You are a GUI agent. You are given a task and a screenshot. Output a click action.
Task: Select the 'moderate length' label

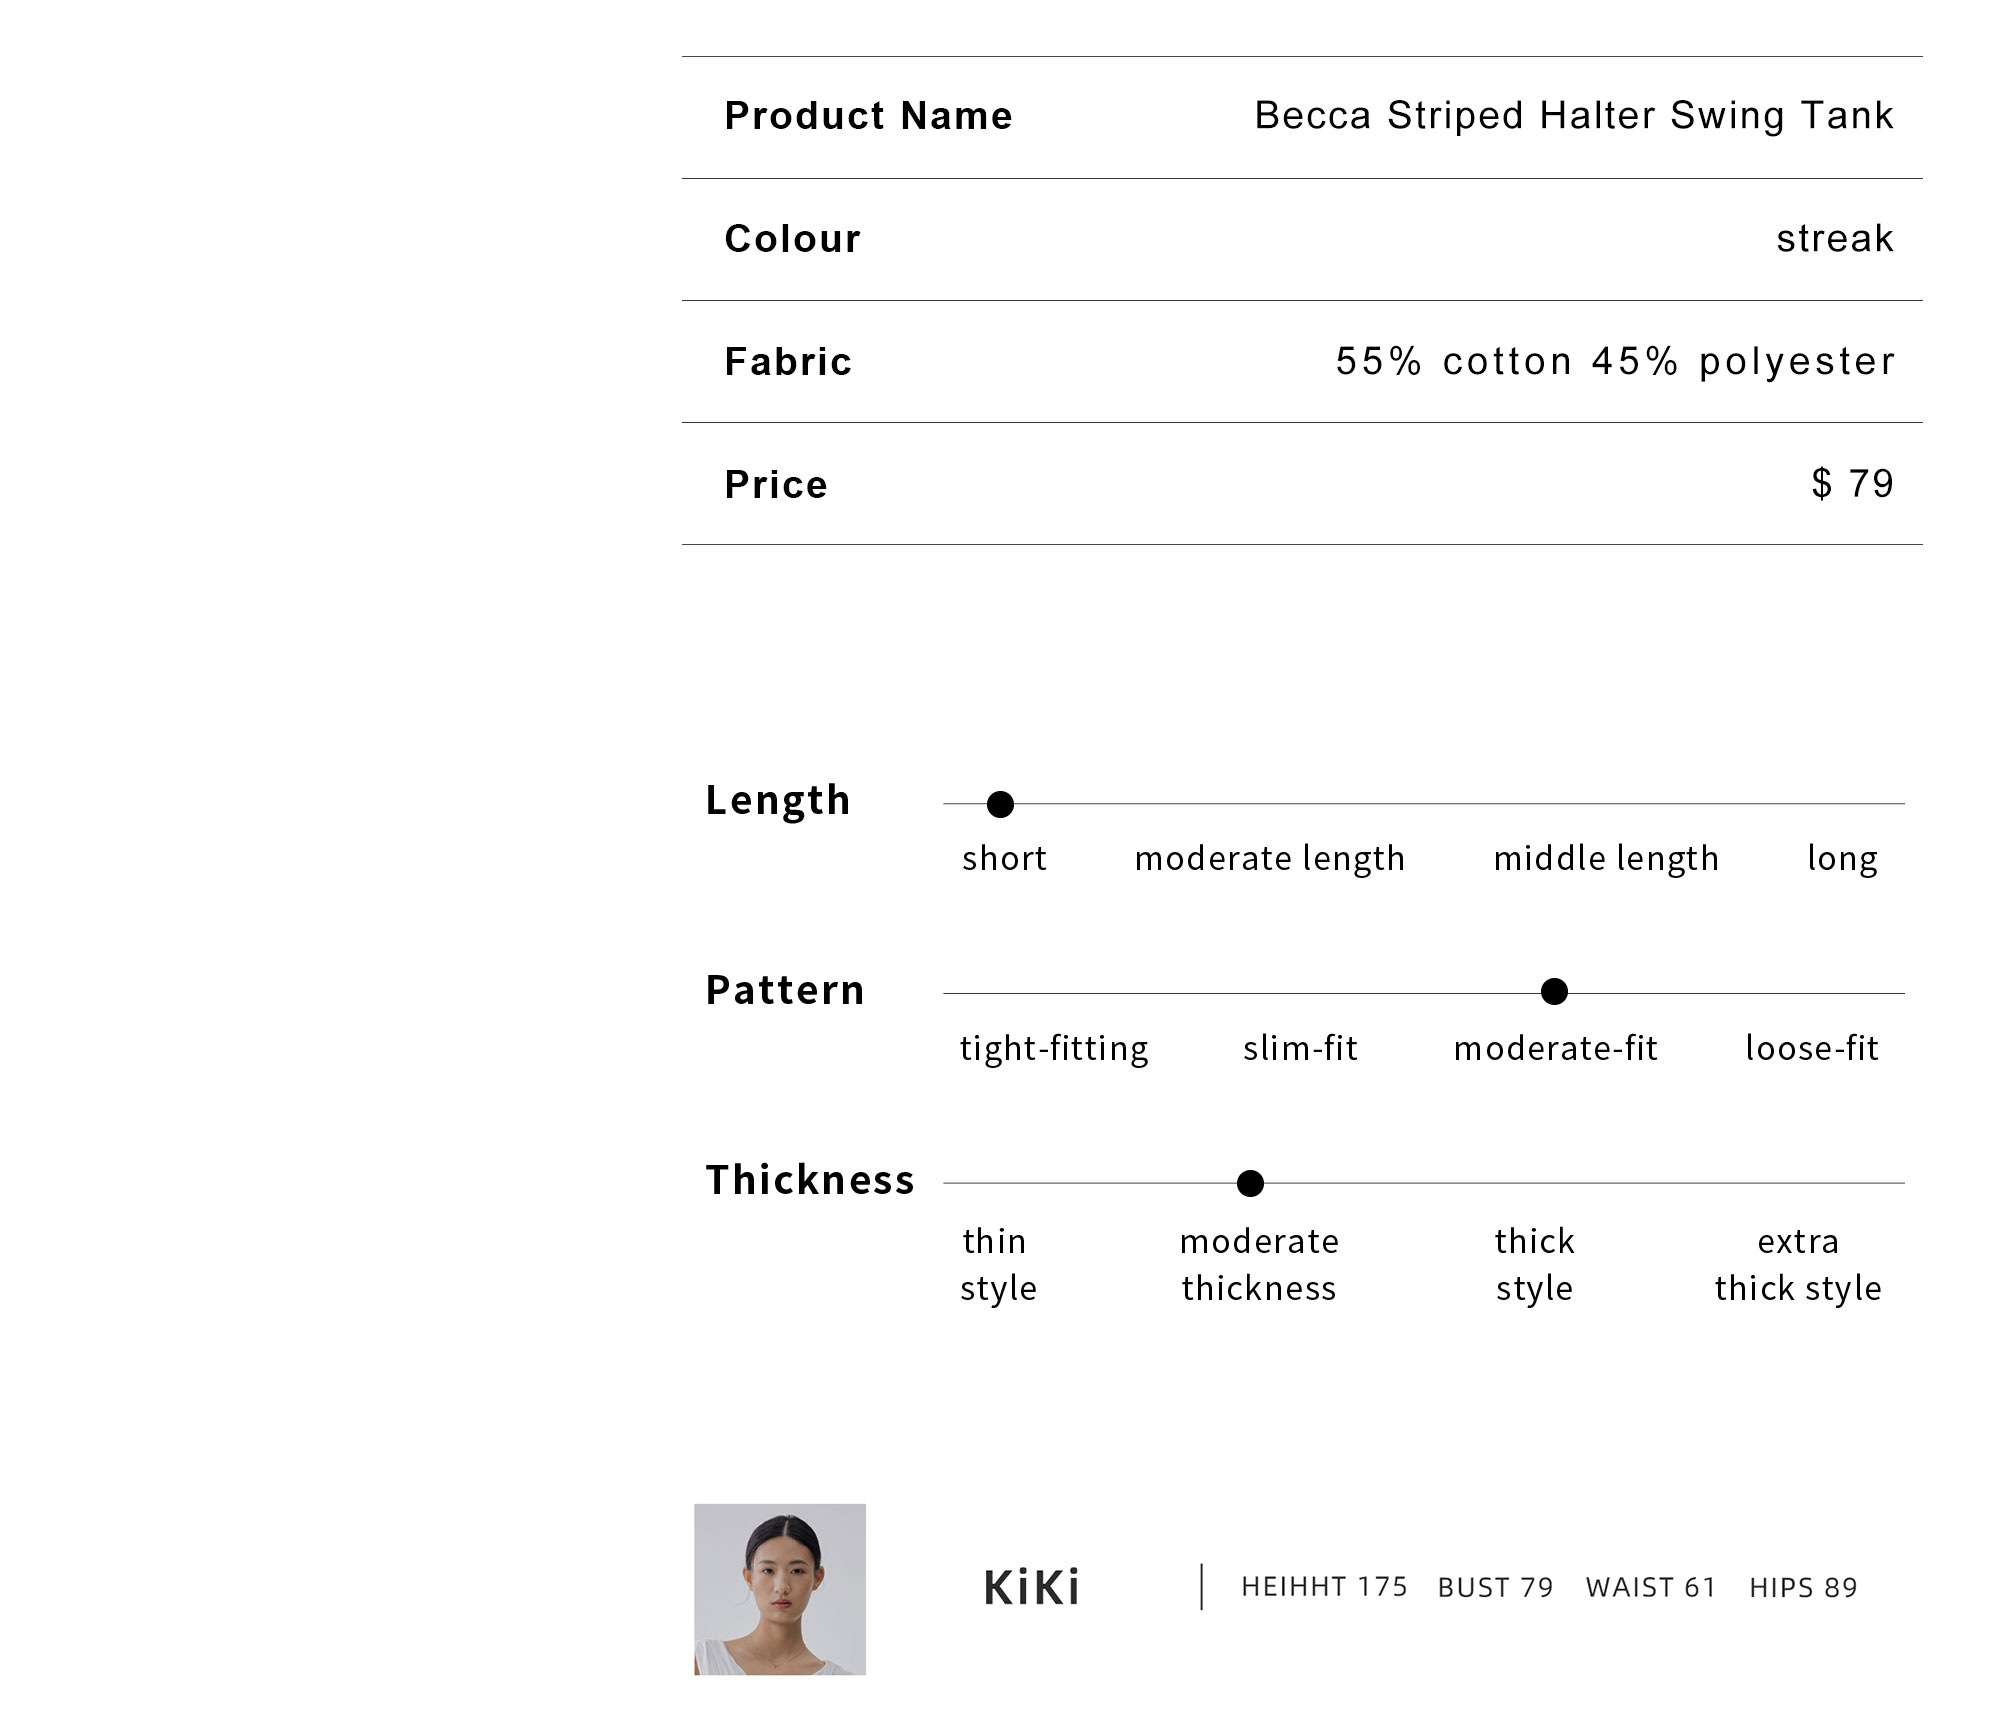[x=1270, y=859]
